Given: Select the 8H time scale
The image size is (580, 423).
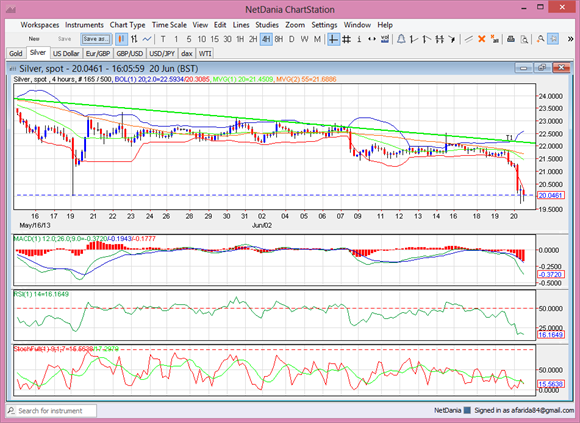Looking at the screenshot, I should click(x=279, y=39).
